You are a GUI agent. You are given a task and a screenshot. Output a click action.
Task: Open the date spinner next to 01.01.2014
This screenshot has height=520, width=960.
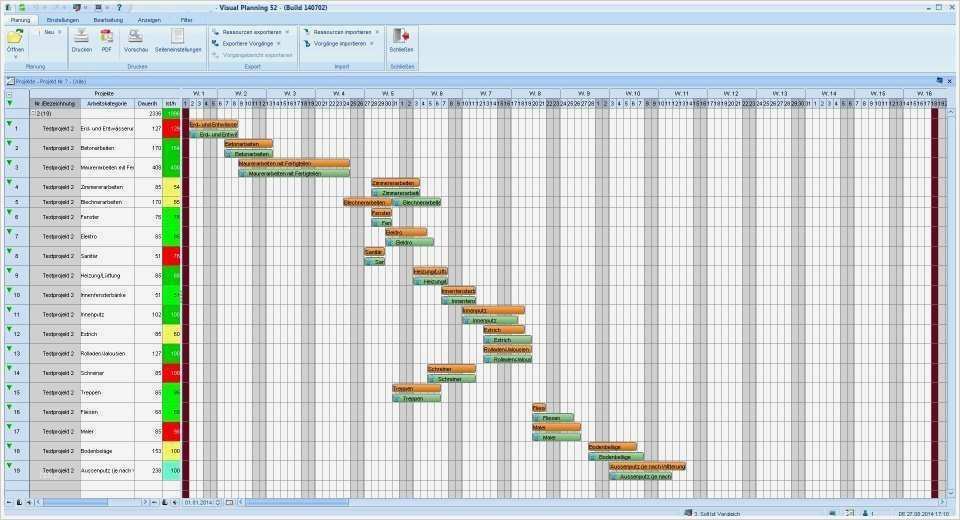tap(219, 502)
